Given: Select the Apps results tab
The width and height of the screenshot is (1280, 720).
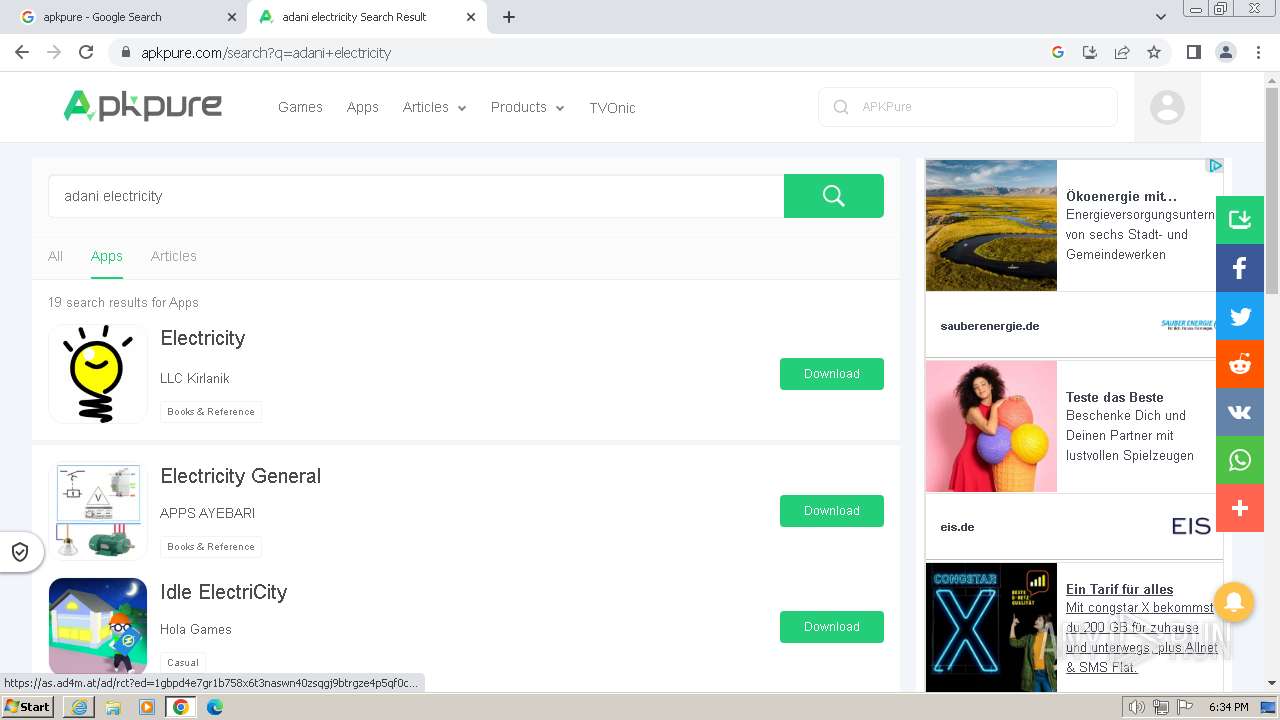Looking at the screenshot, I should click(107, 256).
